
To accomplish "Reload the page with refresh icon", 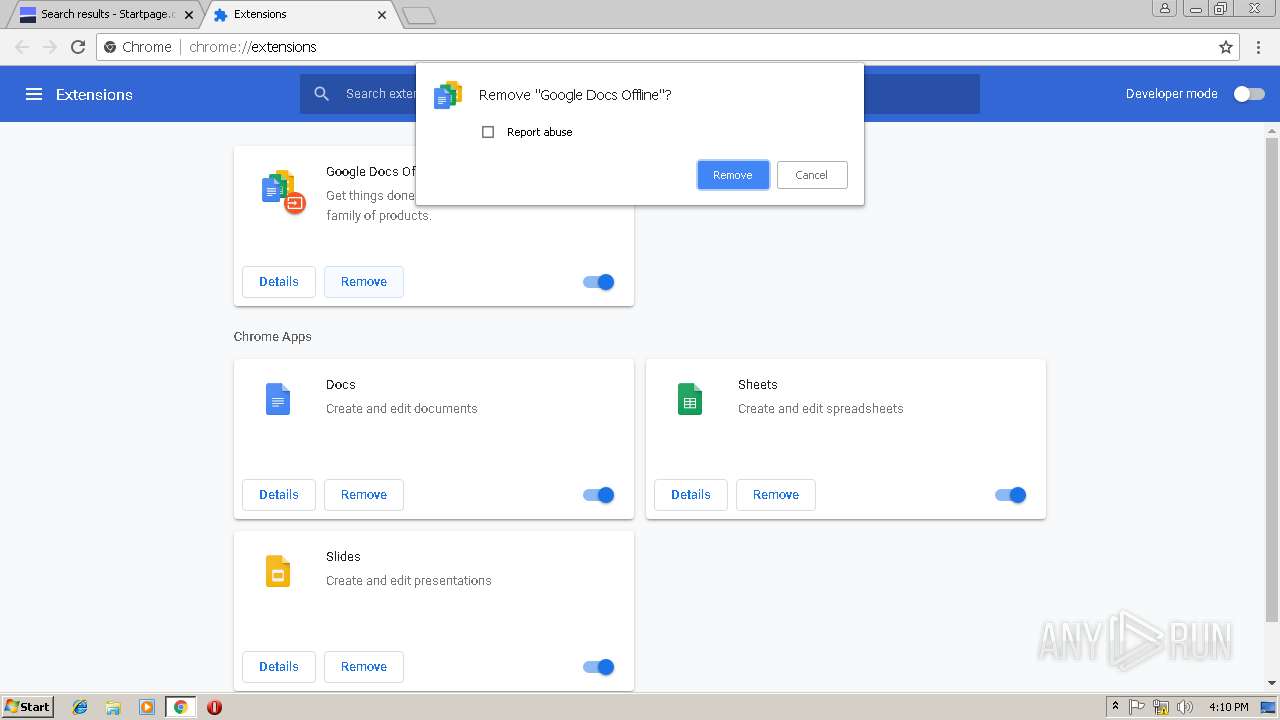I will 78,47.
